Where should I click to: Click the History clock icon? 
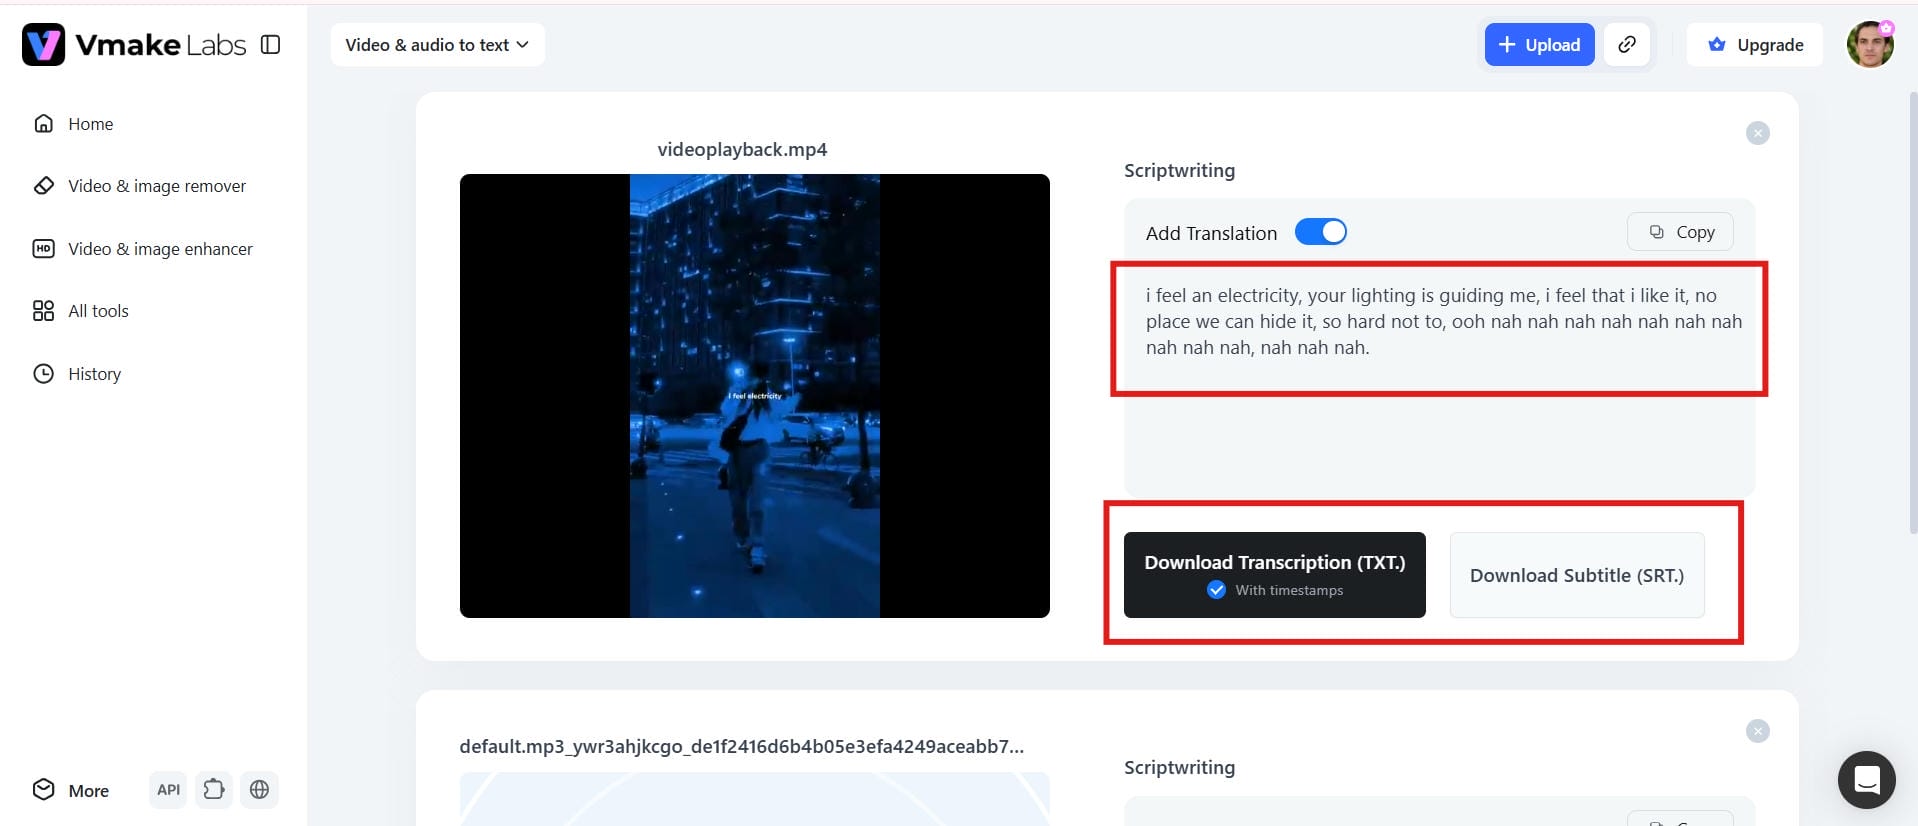pyautogui.click(x=44, y=374)
